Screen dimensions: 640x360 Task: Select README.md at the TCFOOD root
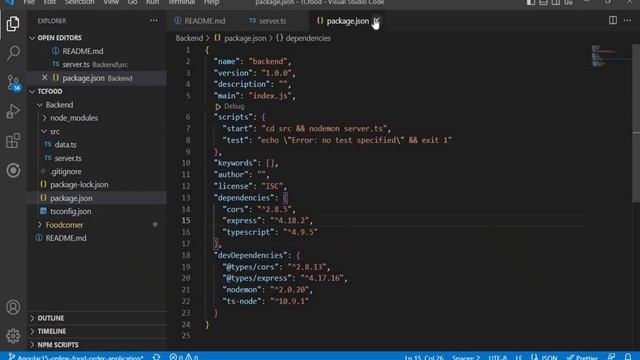(x=66, y=238)
